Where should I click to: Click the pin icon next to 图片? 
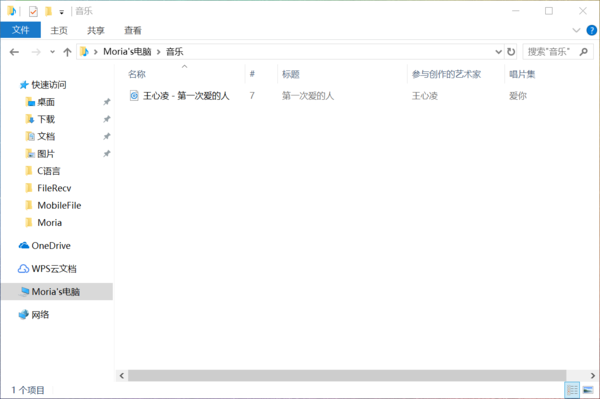click(x=107, y=154)
